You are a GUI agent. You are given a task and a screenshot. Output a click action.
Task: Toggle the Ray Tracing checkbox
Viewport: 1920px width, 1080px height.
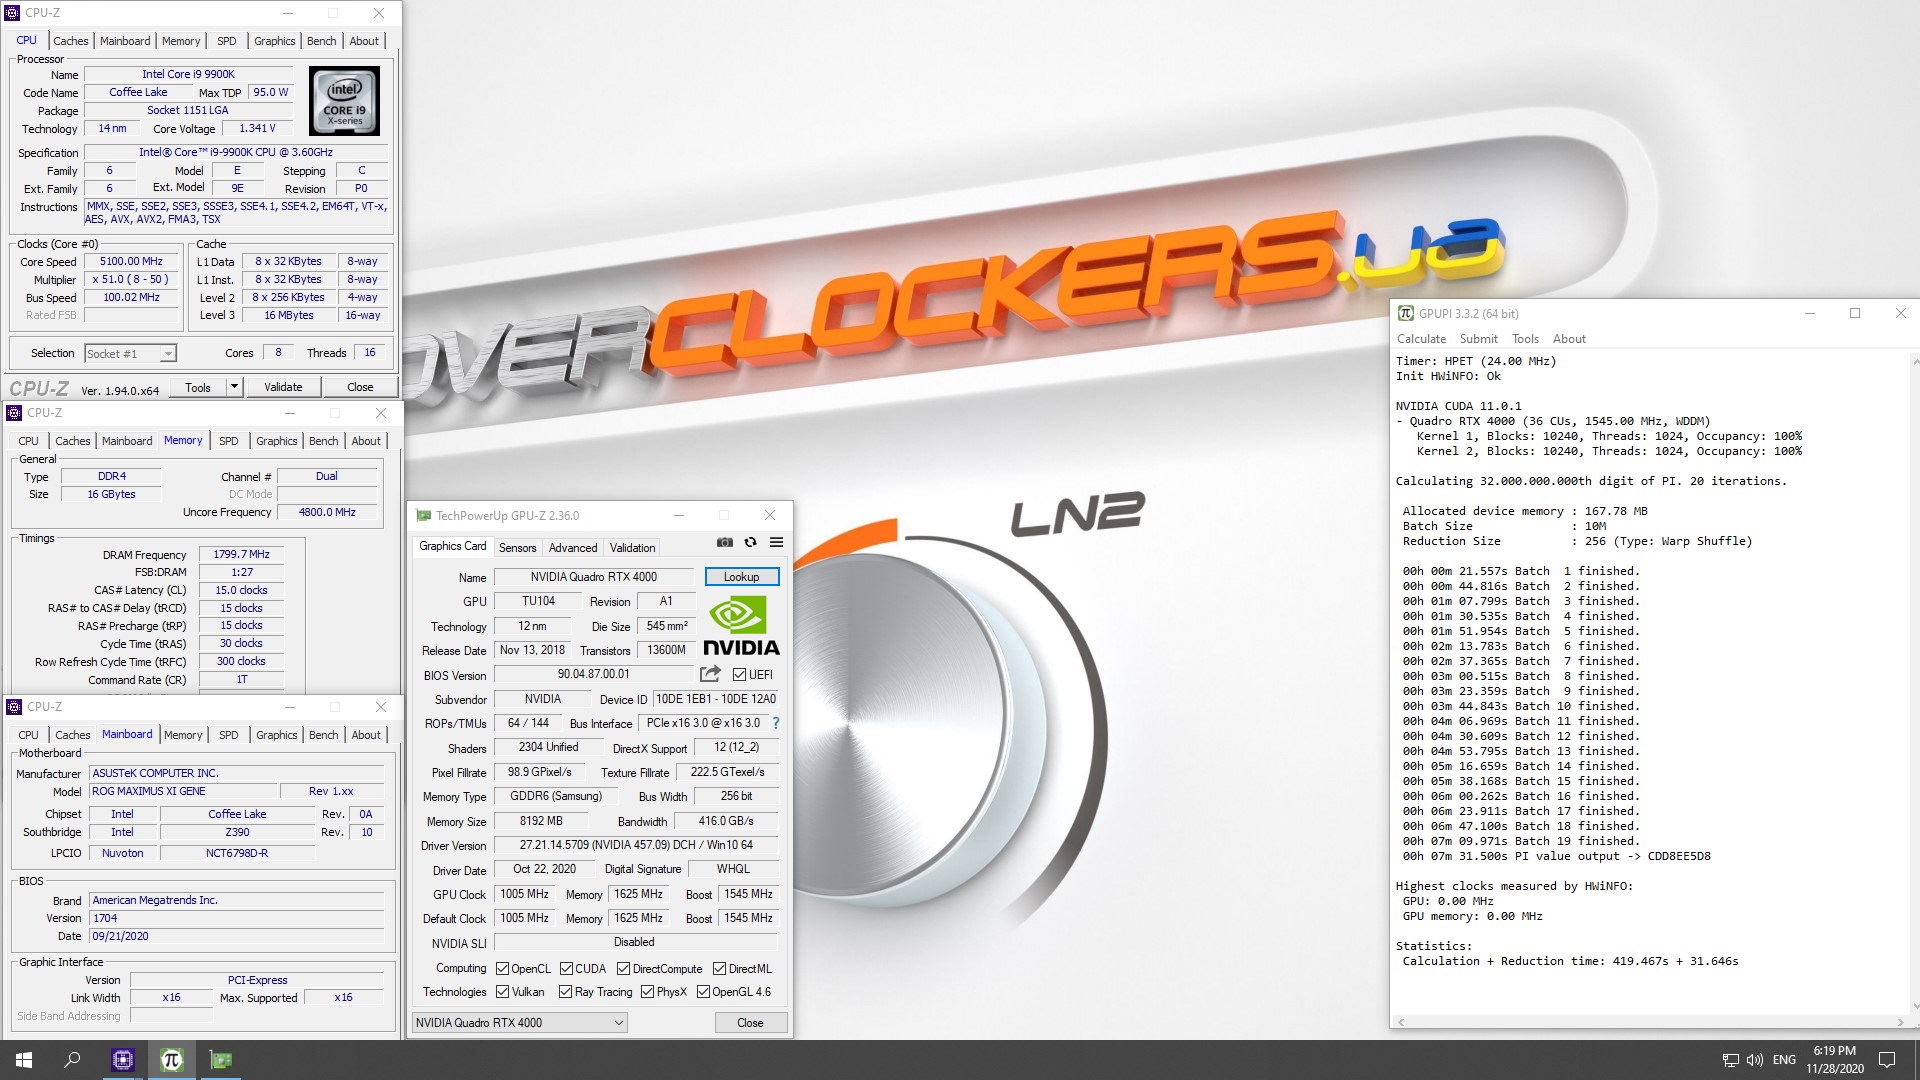[565, 992]
